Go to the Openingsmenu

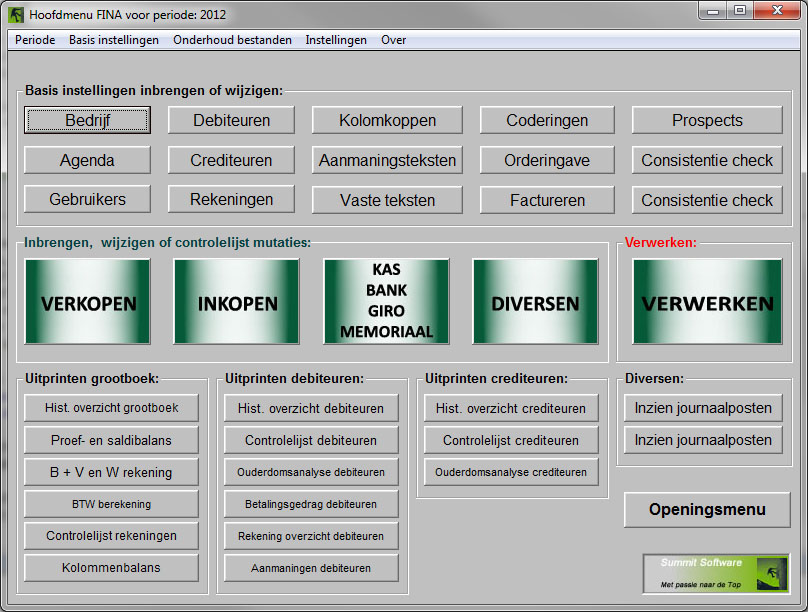707,509
